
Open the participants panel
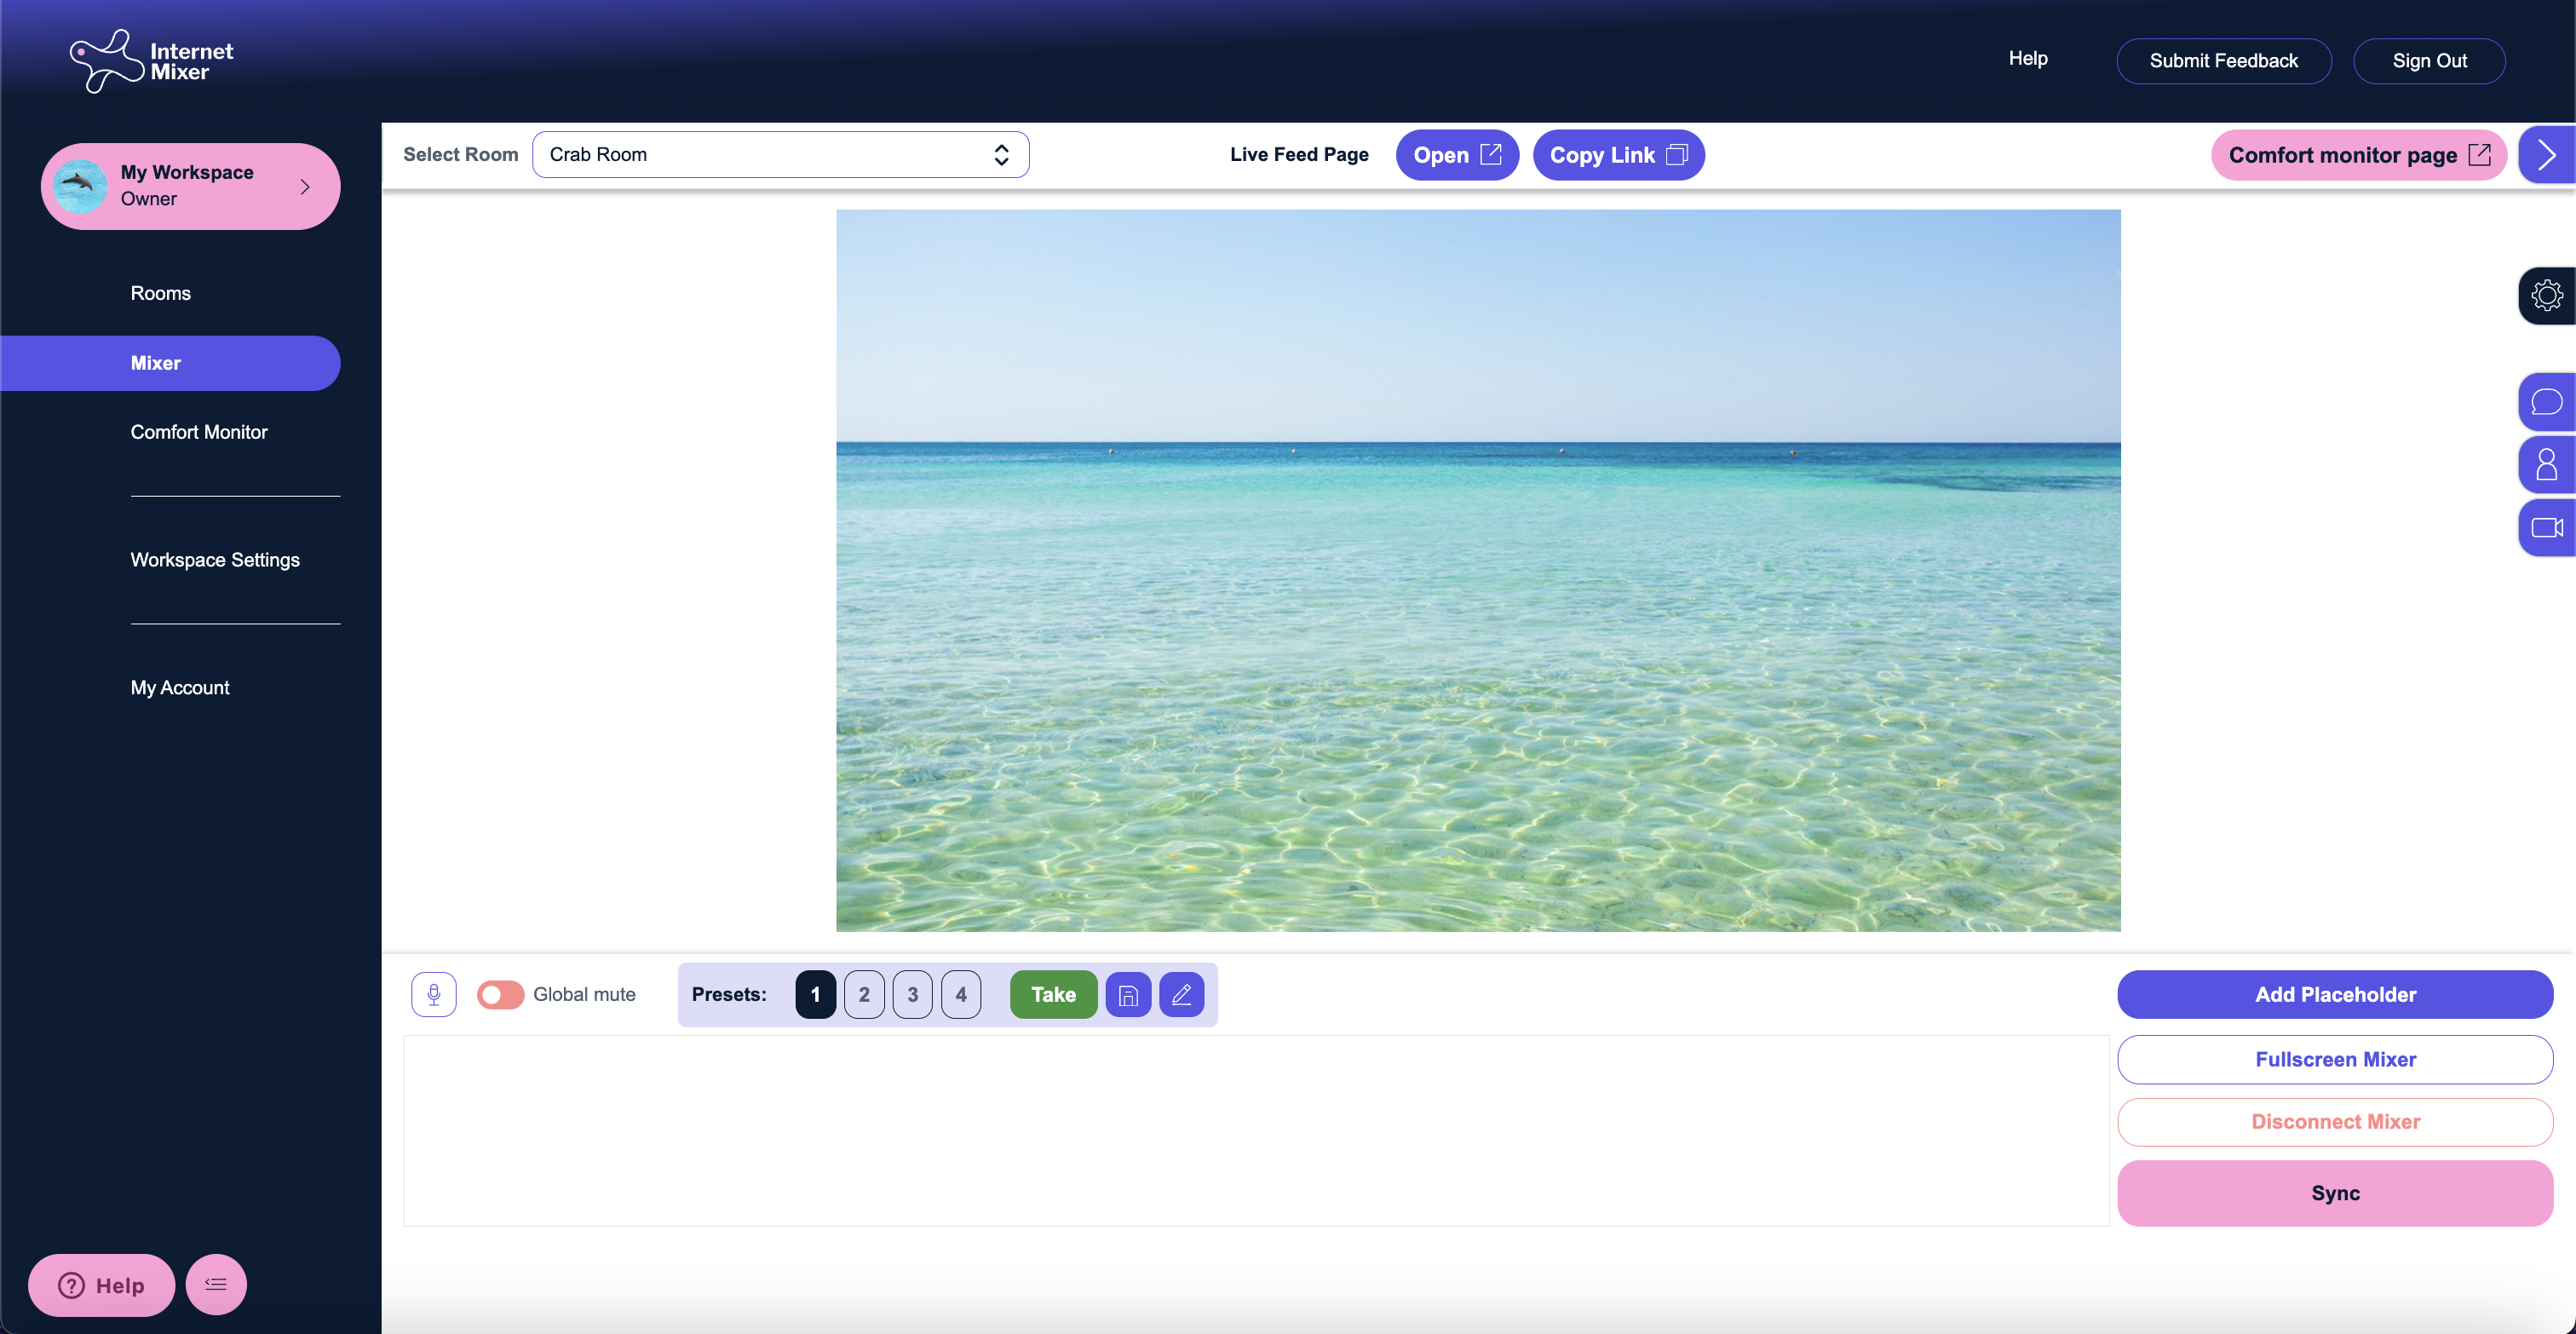pyautogui.click(x=2547, y=464)
